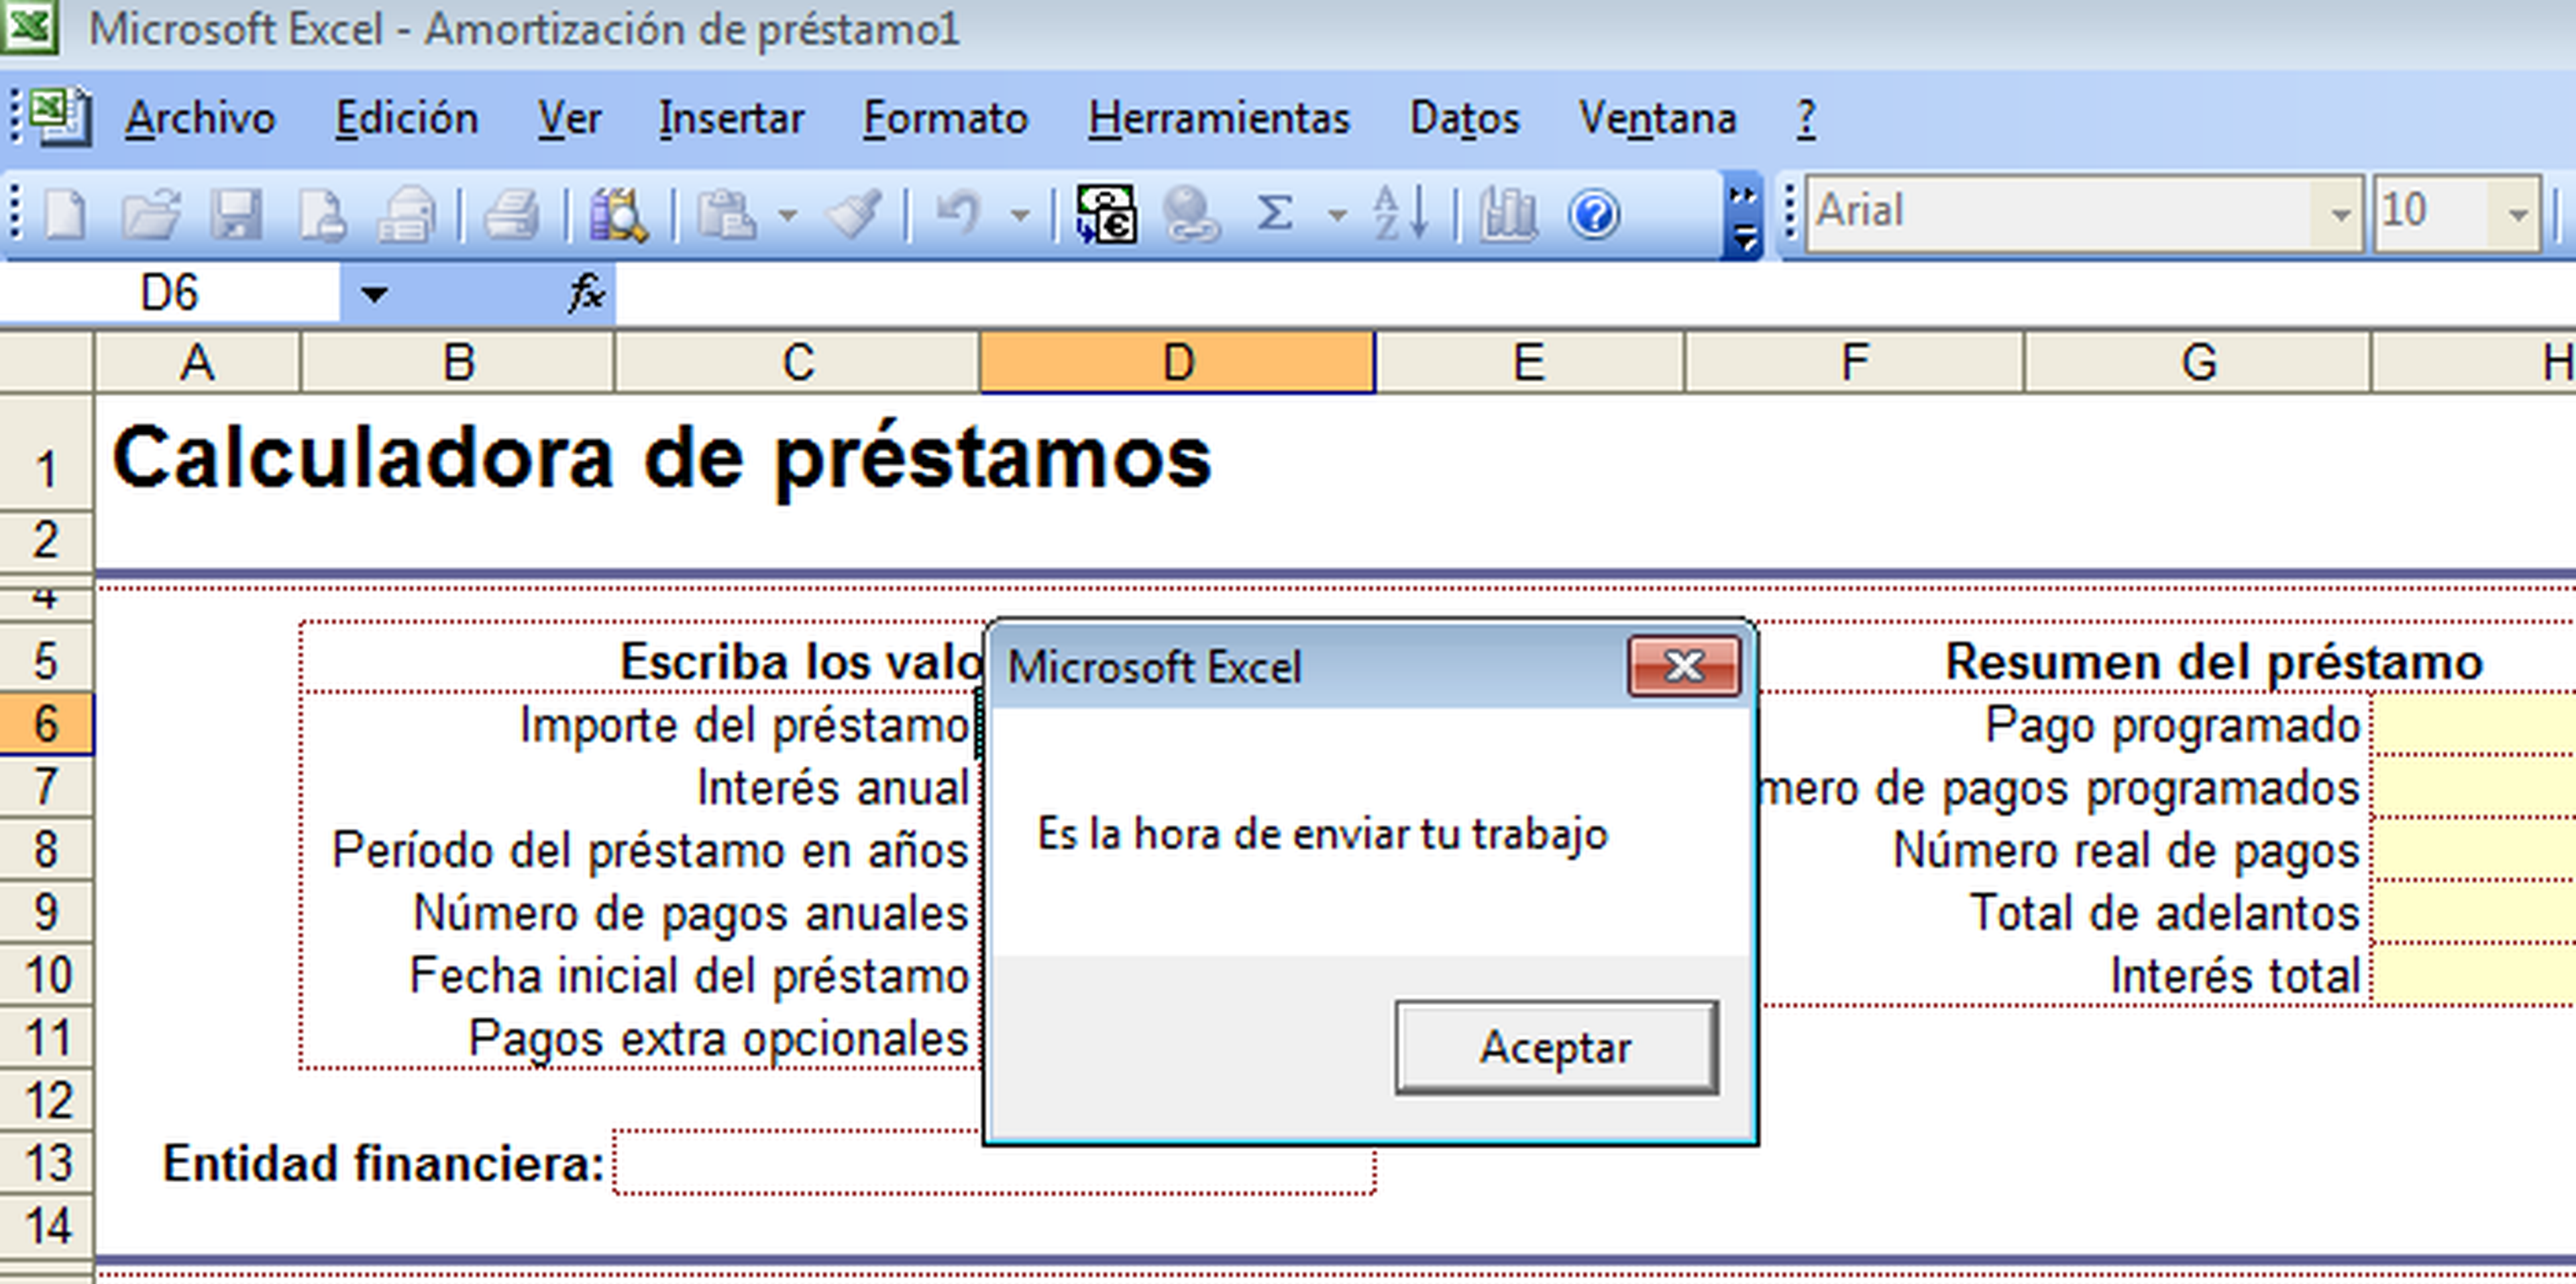Click Aceptar in the Microsoft Excel dialog
Viewport: 2576px width, 1284px height.
point(1557,1047)
